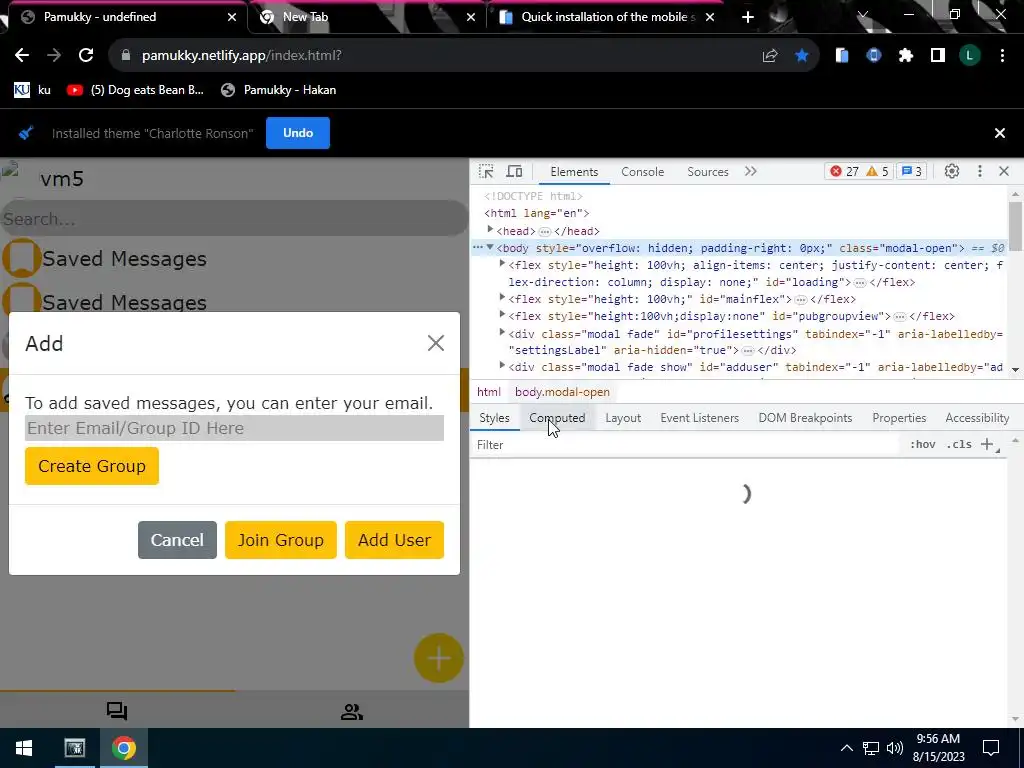Open the Layout pane tab
1024x768 pixels.
(x=623, y=418)
